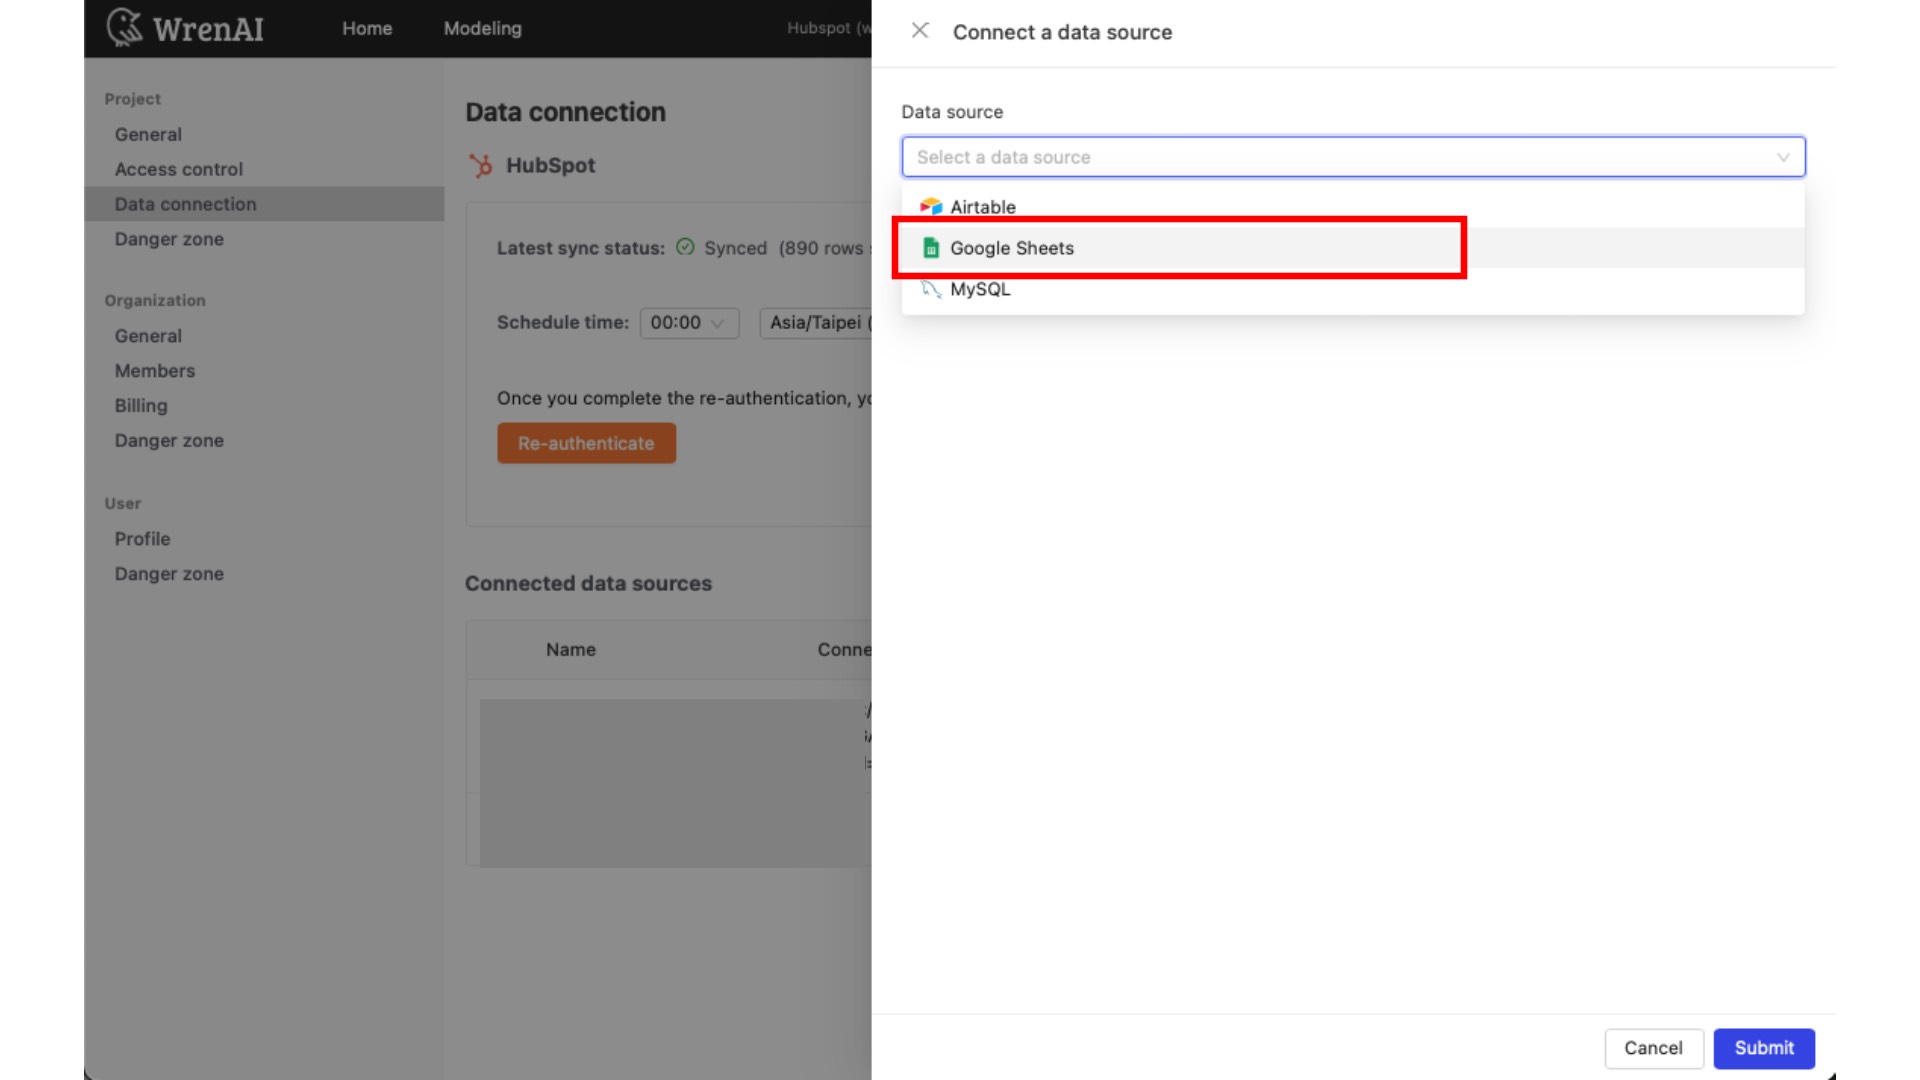
Task: Click the green Synced checkmark icon
Action: [x=685, y=247]
